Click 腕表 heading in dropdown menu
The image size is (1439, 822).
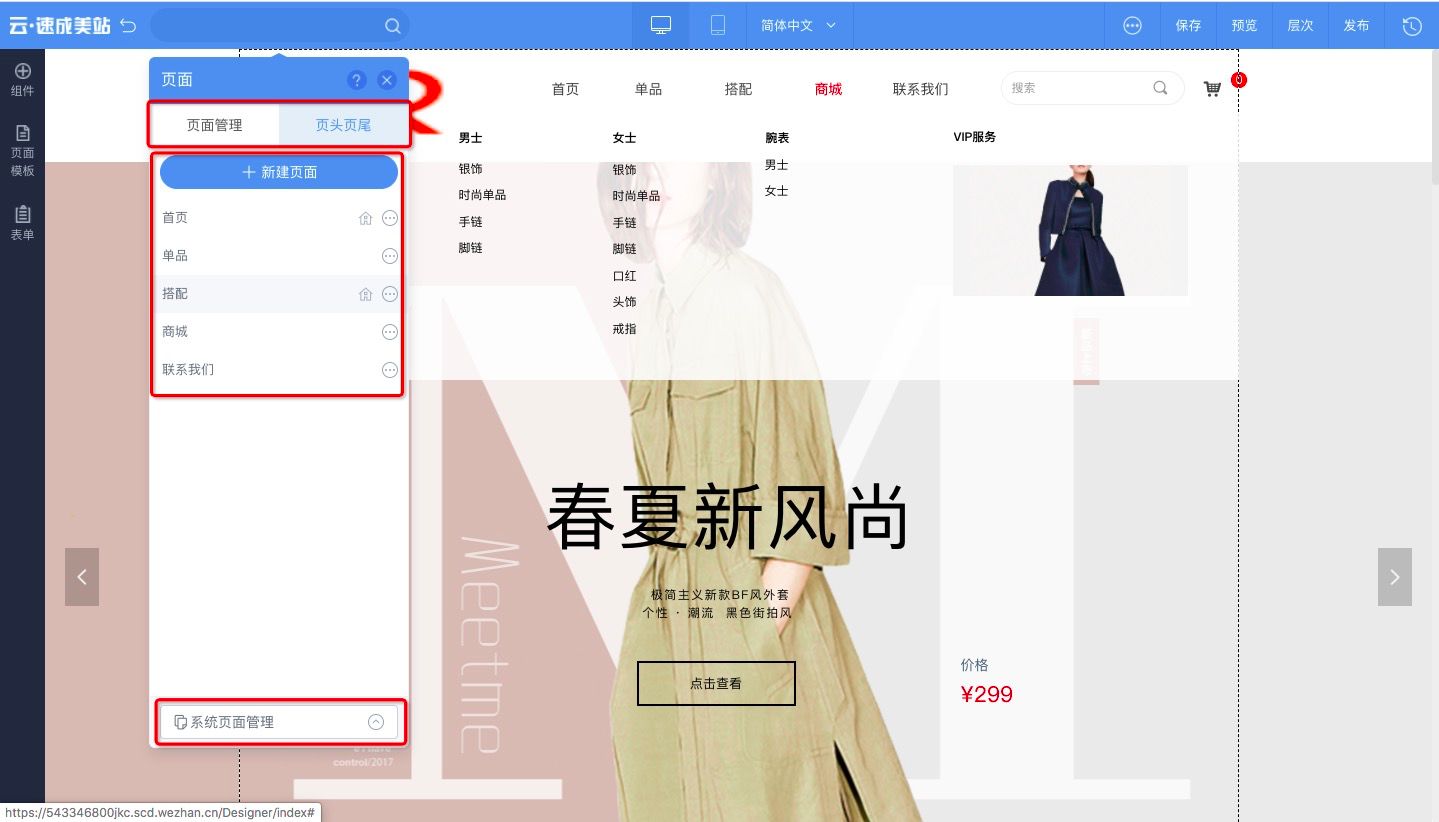(777, 138)
